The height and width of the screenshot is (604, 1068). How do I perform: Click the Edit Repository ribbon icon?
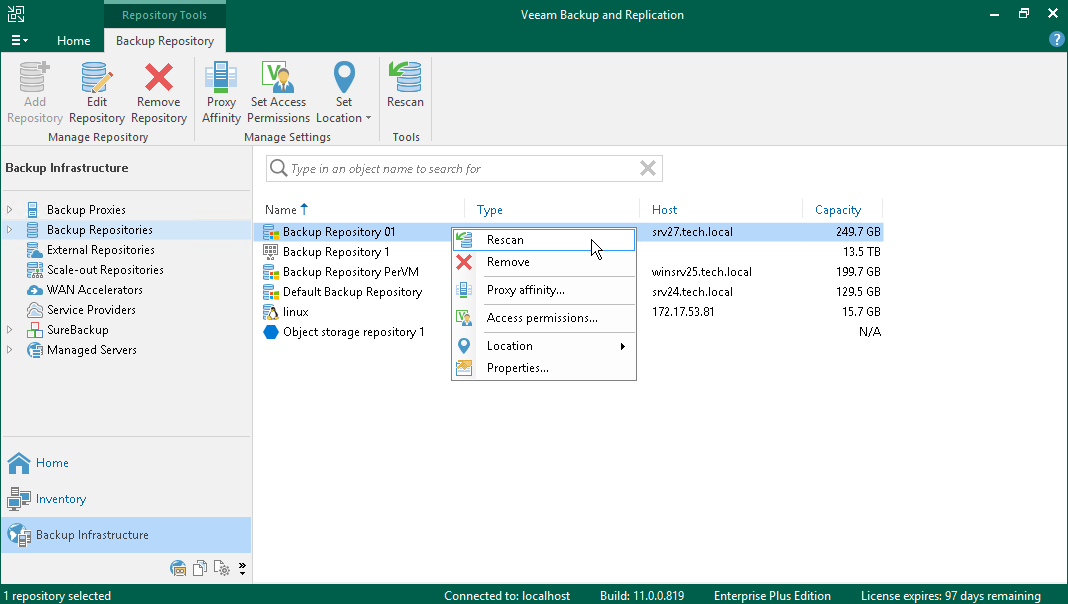pos(97,93)
